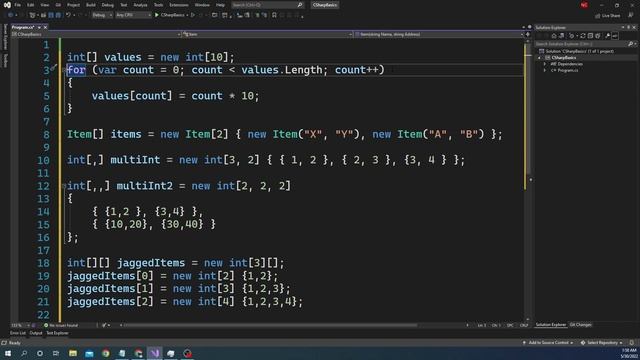Image resolution: width=640 pixels, height=360 pixels.
Task: Click the Properties wrench in Solution Explorer toolbar
Action: 608,36
